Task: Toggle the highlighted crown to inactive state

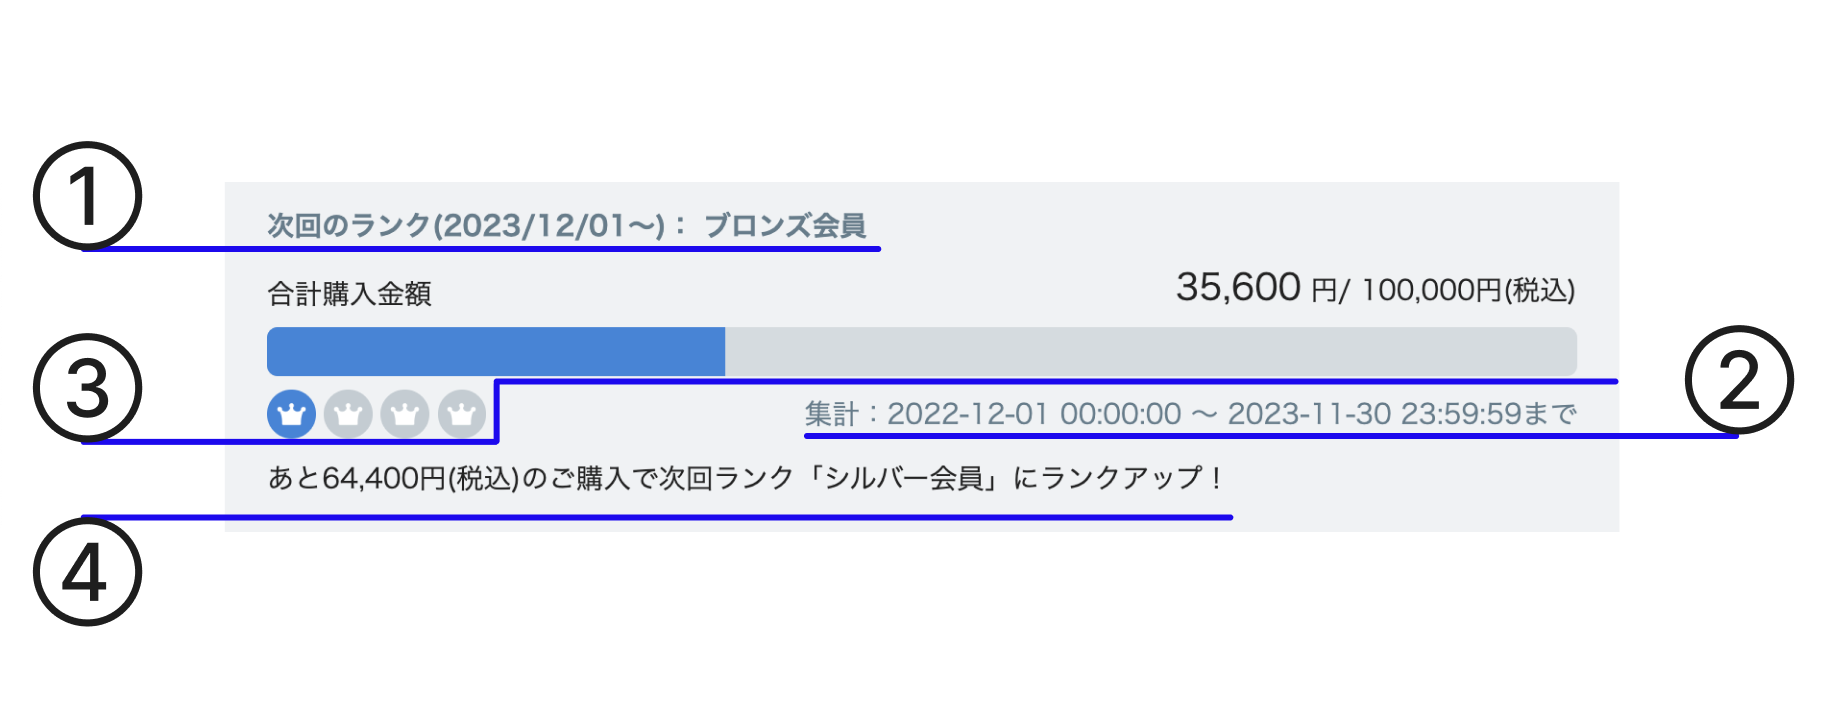Action: coord(290,413)
